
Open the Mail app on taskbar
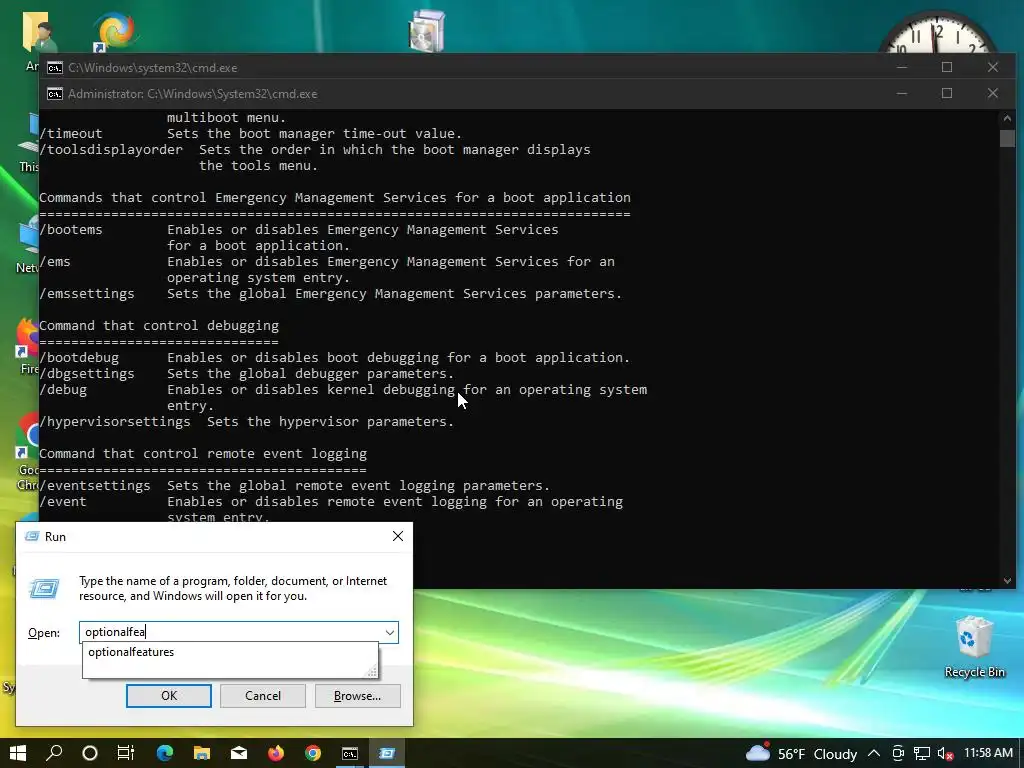coord(239,753)
